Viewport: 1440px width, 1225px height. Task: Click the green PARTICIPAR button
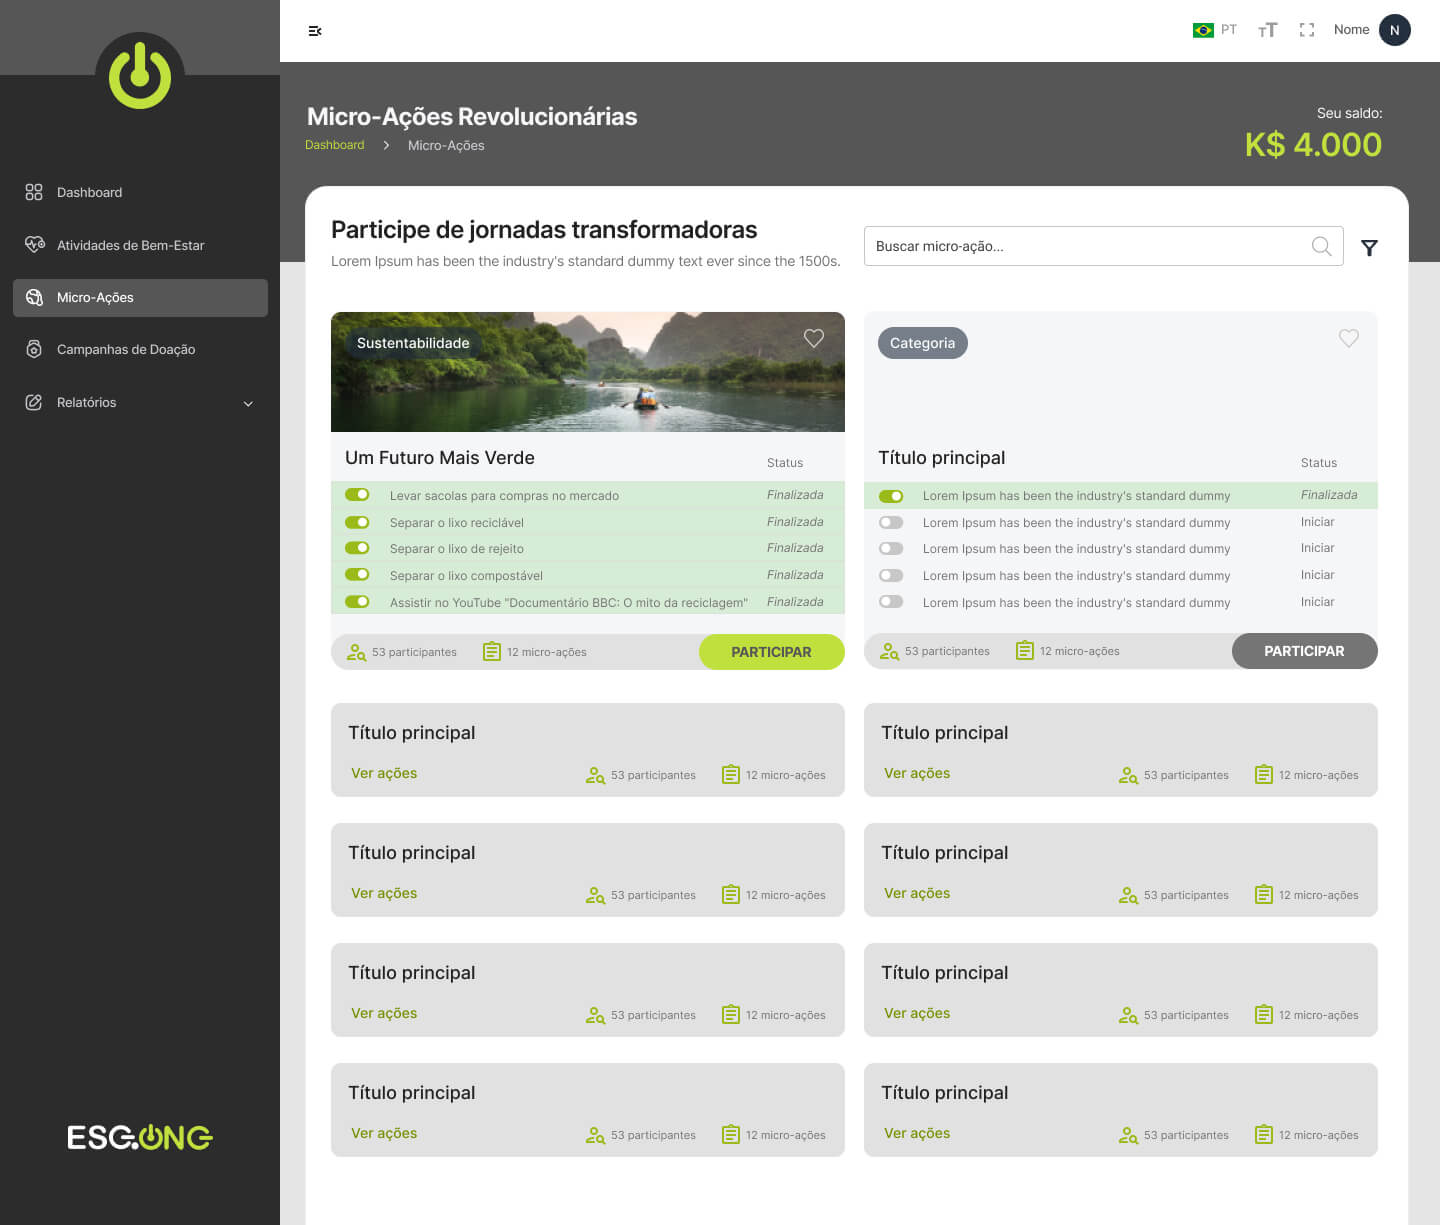coord(771,652)
